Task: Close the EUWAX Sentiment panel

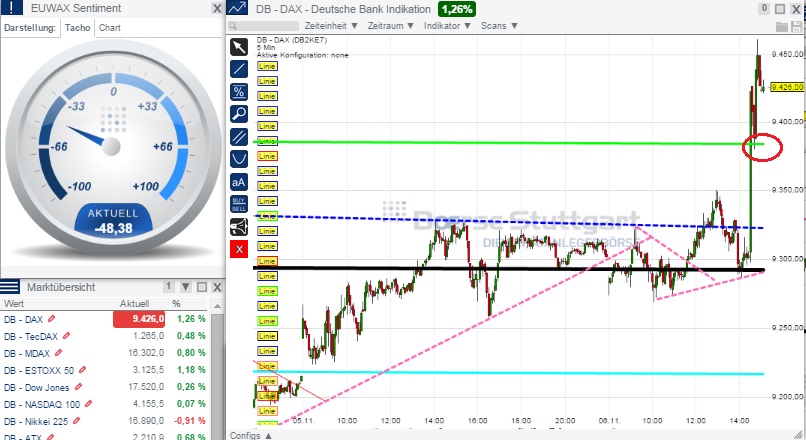Action: (x=217, y=8)
